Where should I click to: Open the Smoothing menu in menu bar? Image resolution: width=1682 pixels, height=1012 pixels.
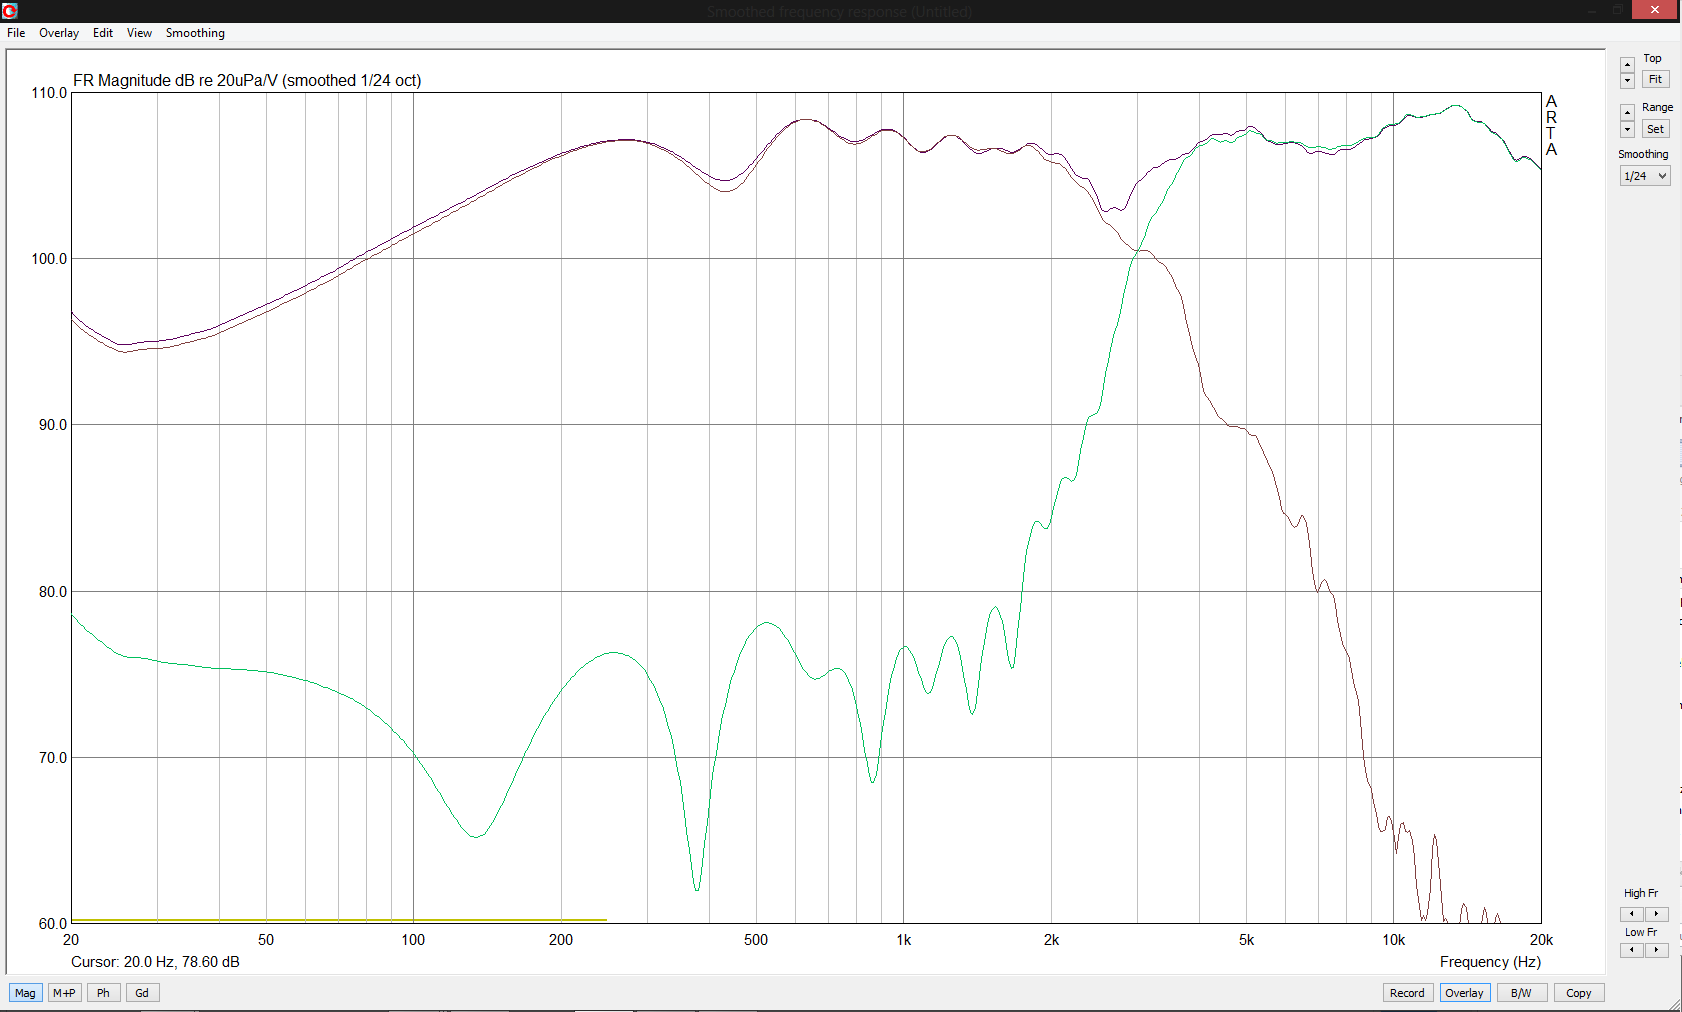195,33
